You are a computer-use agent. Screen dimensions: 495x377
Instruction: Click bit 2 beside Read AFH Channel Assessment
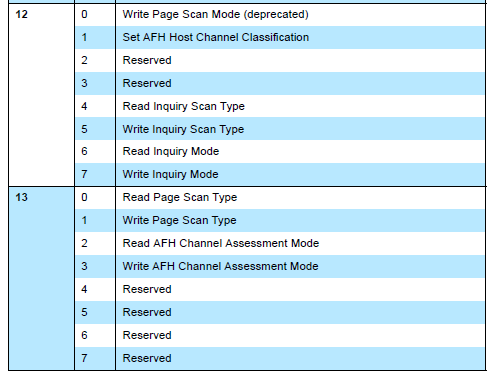pos(84,243)
